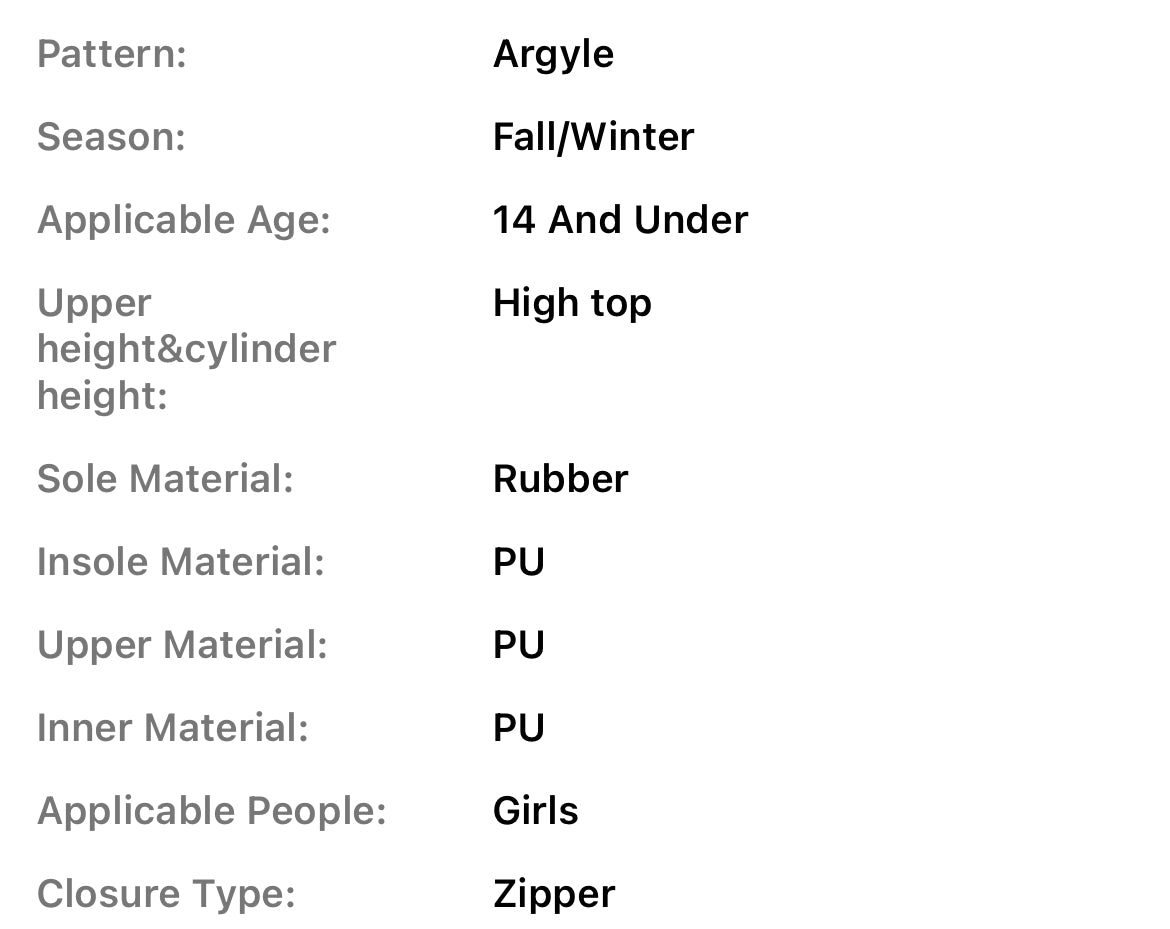Click the Closure Type label
The height and width of the screenshot is (929, 1170).
(x=166, y=894)
